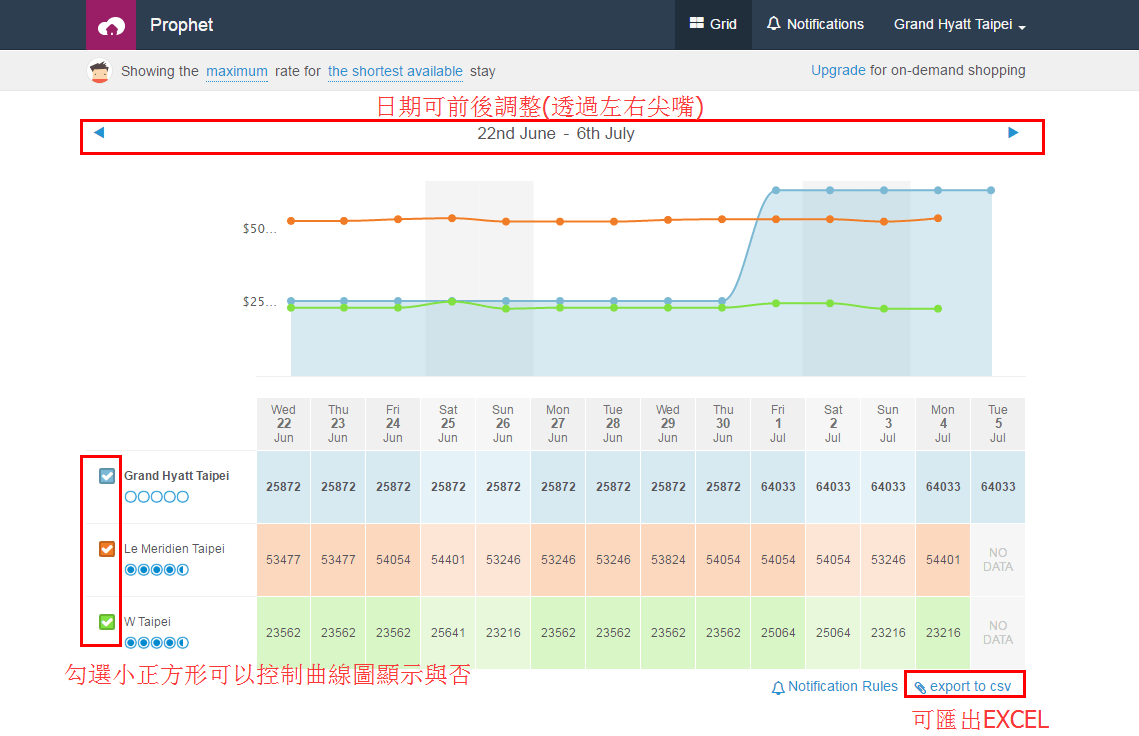Click Le Meridien 53824 cell for Wed 29 Jun

[x=668, y=560]
